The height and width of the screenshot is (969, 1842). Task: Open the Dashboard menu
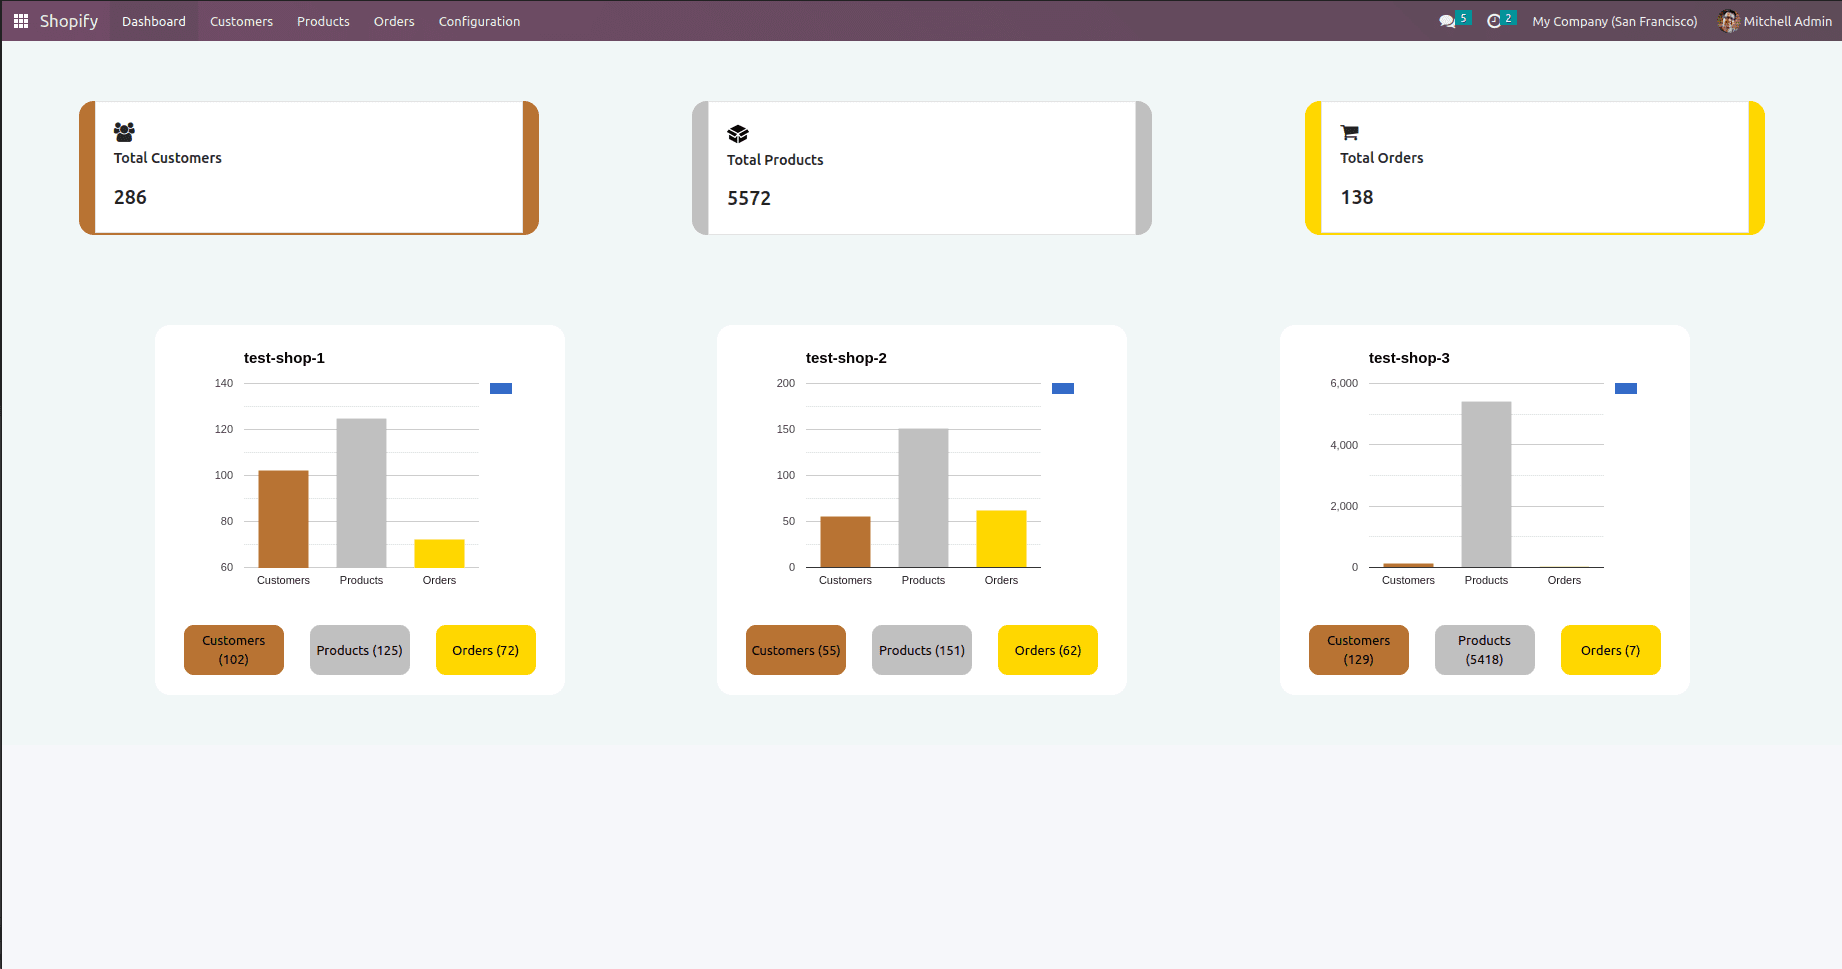(x=154, y=21)
